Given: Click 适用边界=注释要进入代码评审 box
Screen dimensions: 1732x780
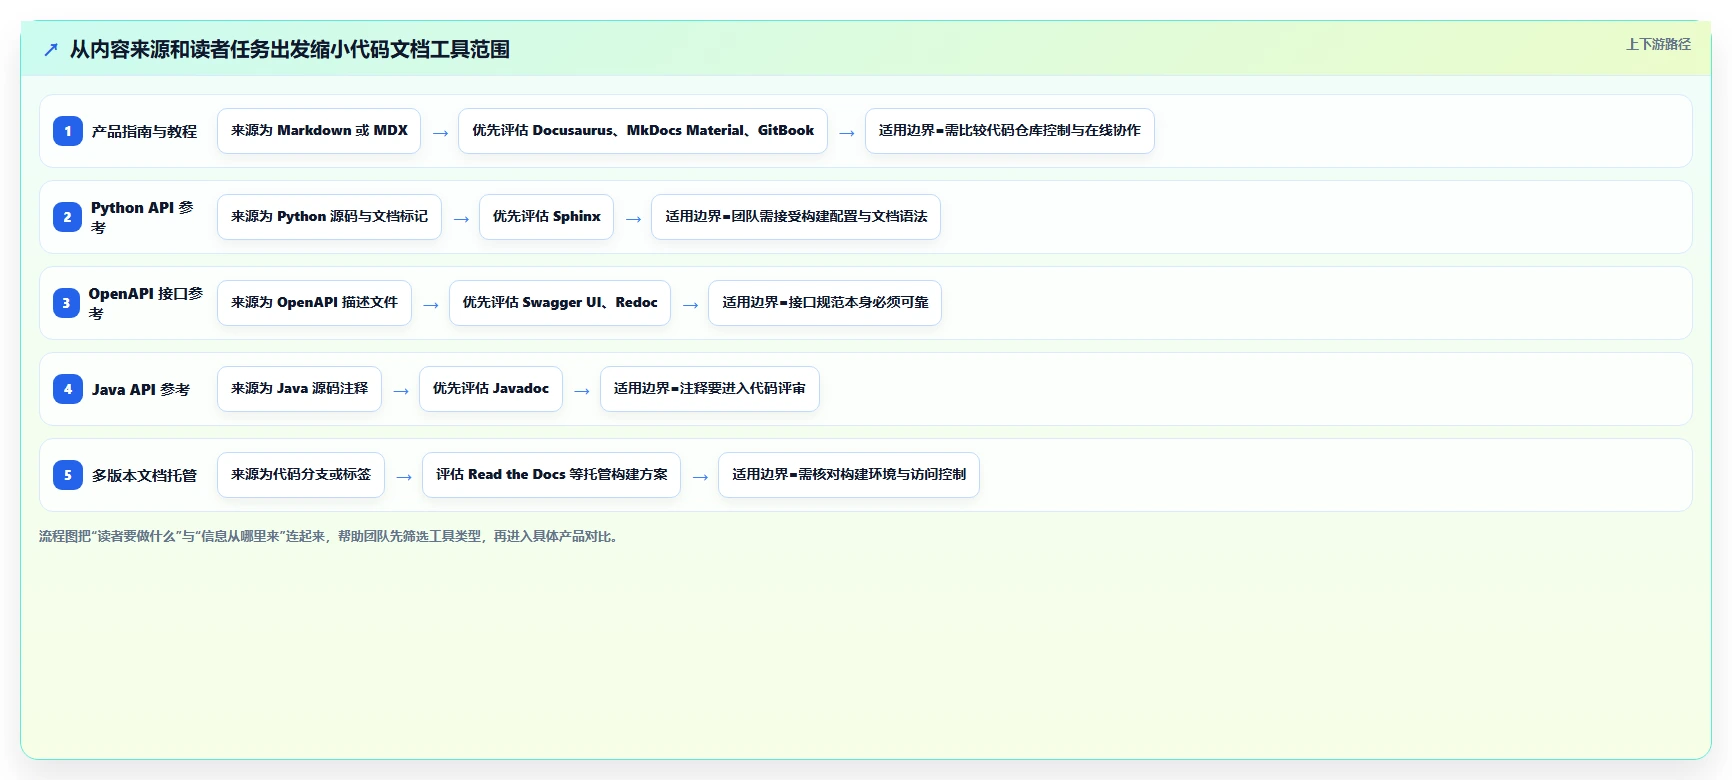Looking at the screenshot, I should (x=710, y=389).
